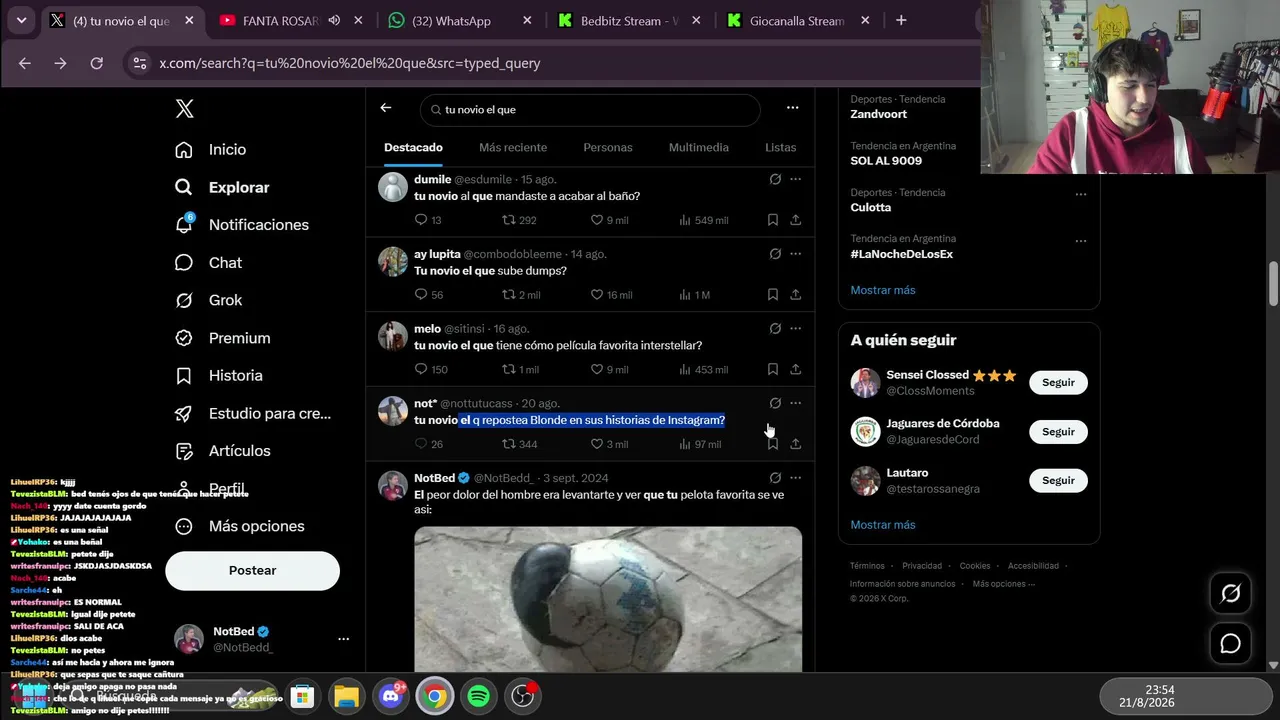Viewport: 1280px width, 720px height.
Task: Mute the FANTA ROSAR tab audio
Action: pos(334,20)
